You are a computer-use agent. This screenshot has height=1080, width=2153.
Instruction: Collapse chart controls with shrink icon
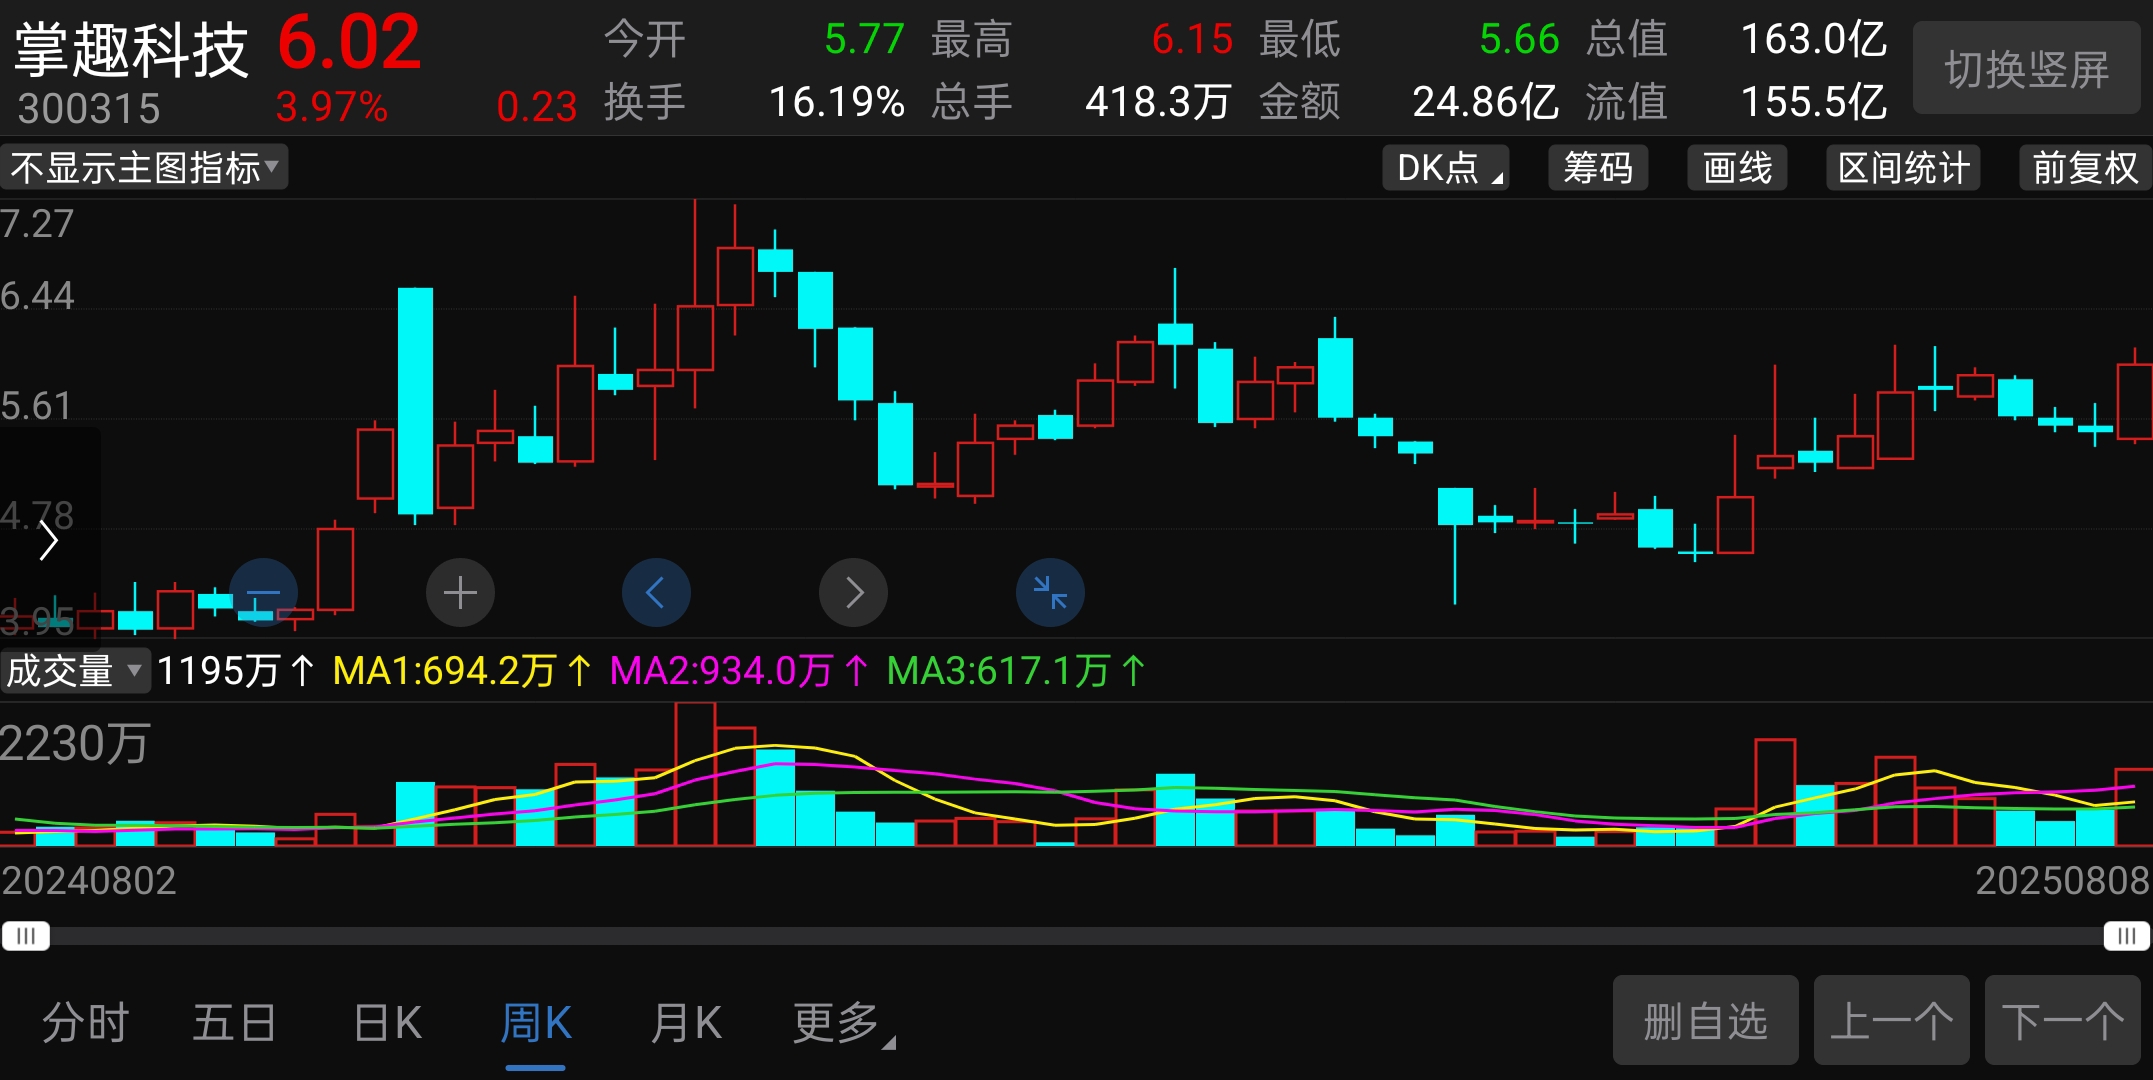point(1050,592)
